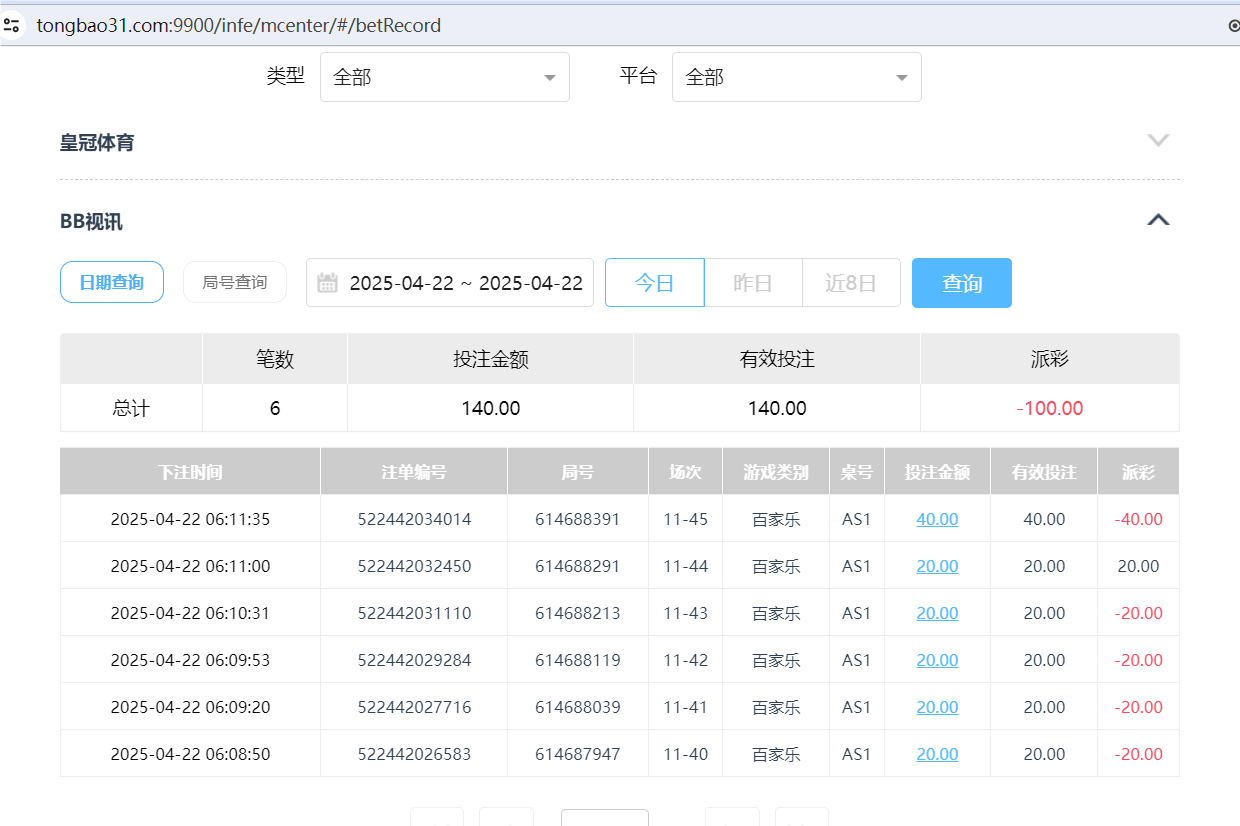Click the current page button in pagination

pyautogui.click(x=604, y=820)
